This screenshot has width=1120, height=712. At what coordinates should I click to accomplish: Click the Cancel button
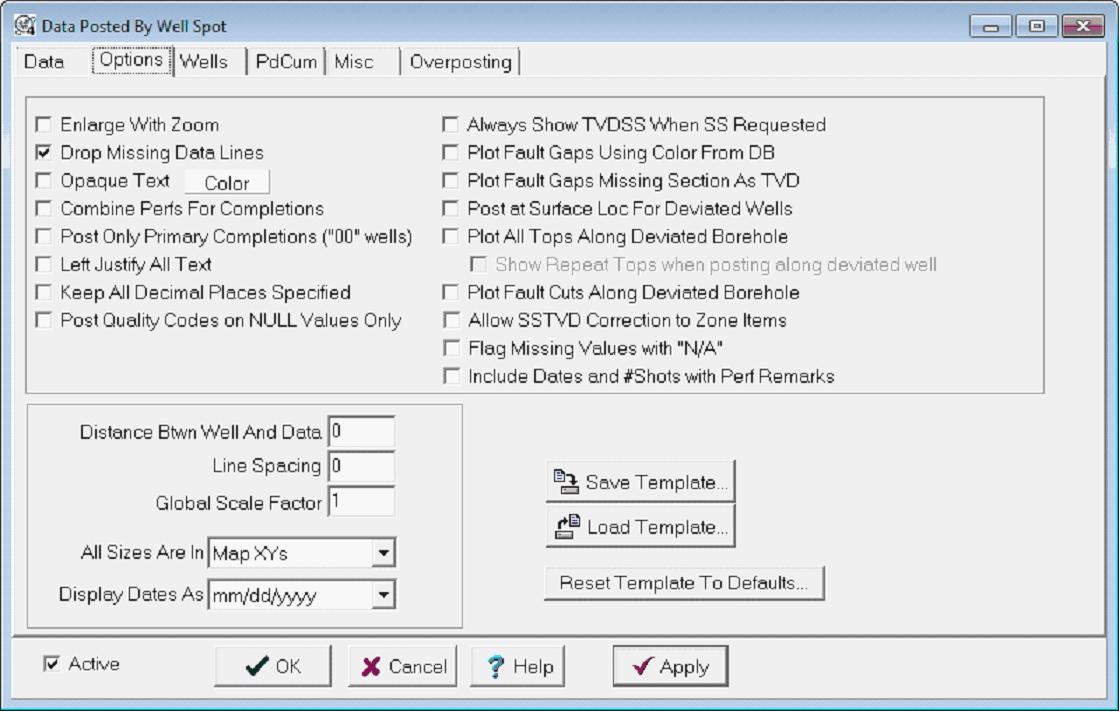pos(403,667)
